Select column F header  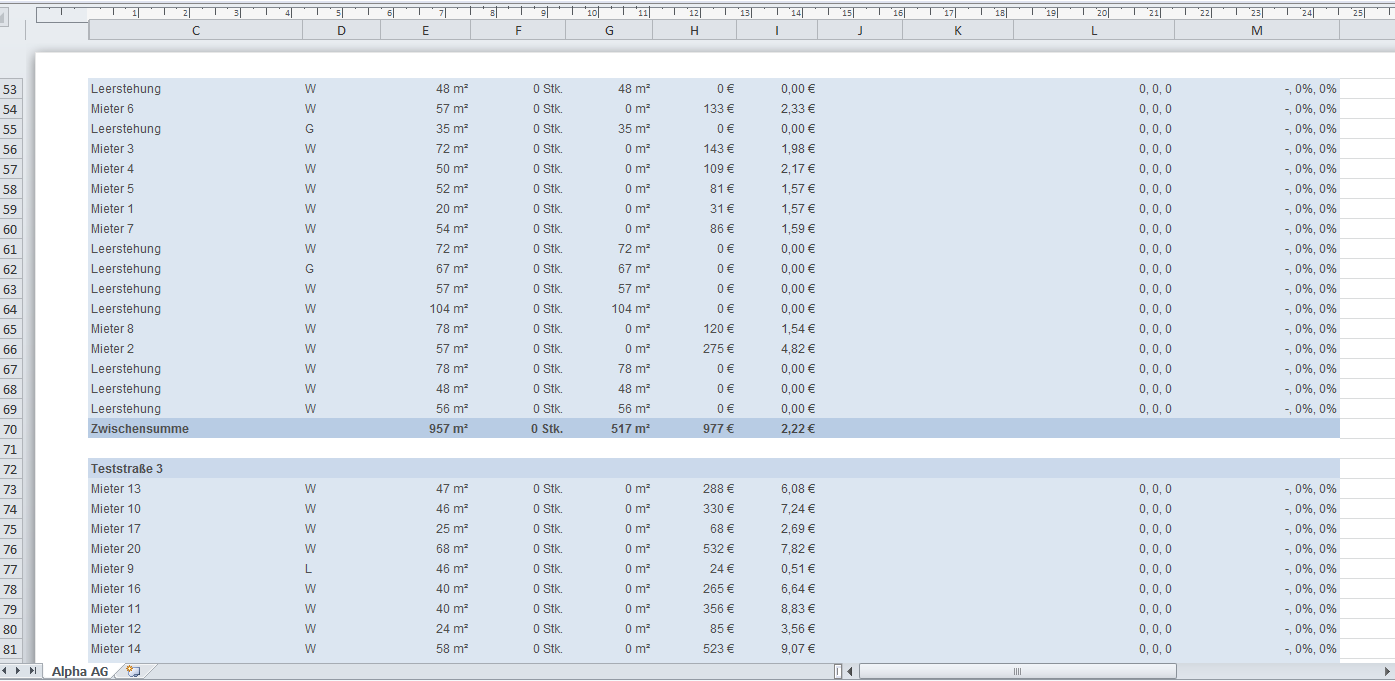(518, 31)
